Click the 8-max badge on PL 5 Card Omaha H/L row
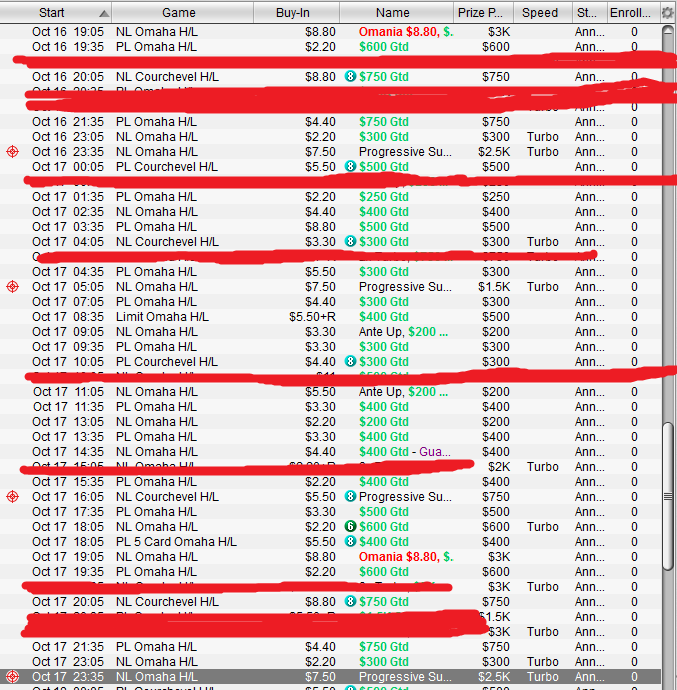Viewport: 677px width, 690px height. [350, 542]
